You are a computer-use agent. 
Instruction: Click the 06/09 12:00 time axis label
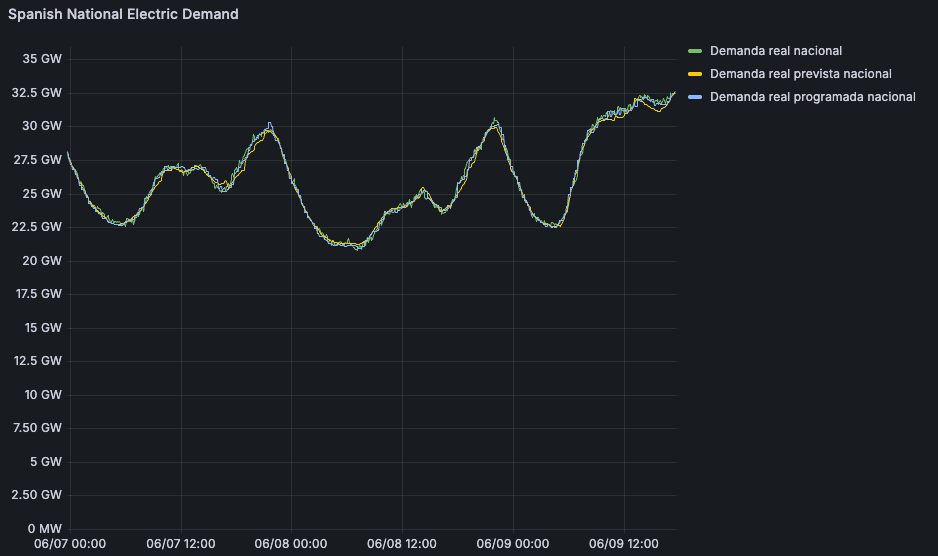(x=624, y=544)
